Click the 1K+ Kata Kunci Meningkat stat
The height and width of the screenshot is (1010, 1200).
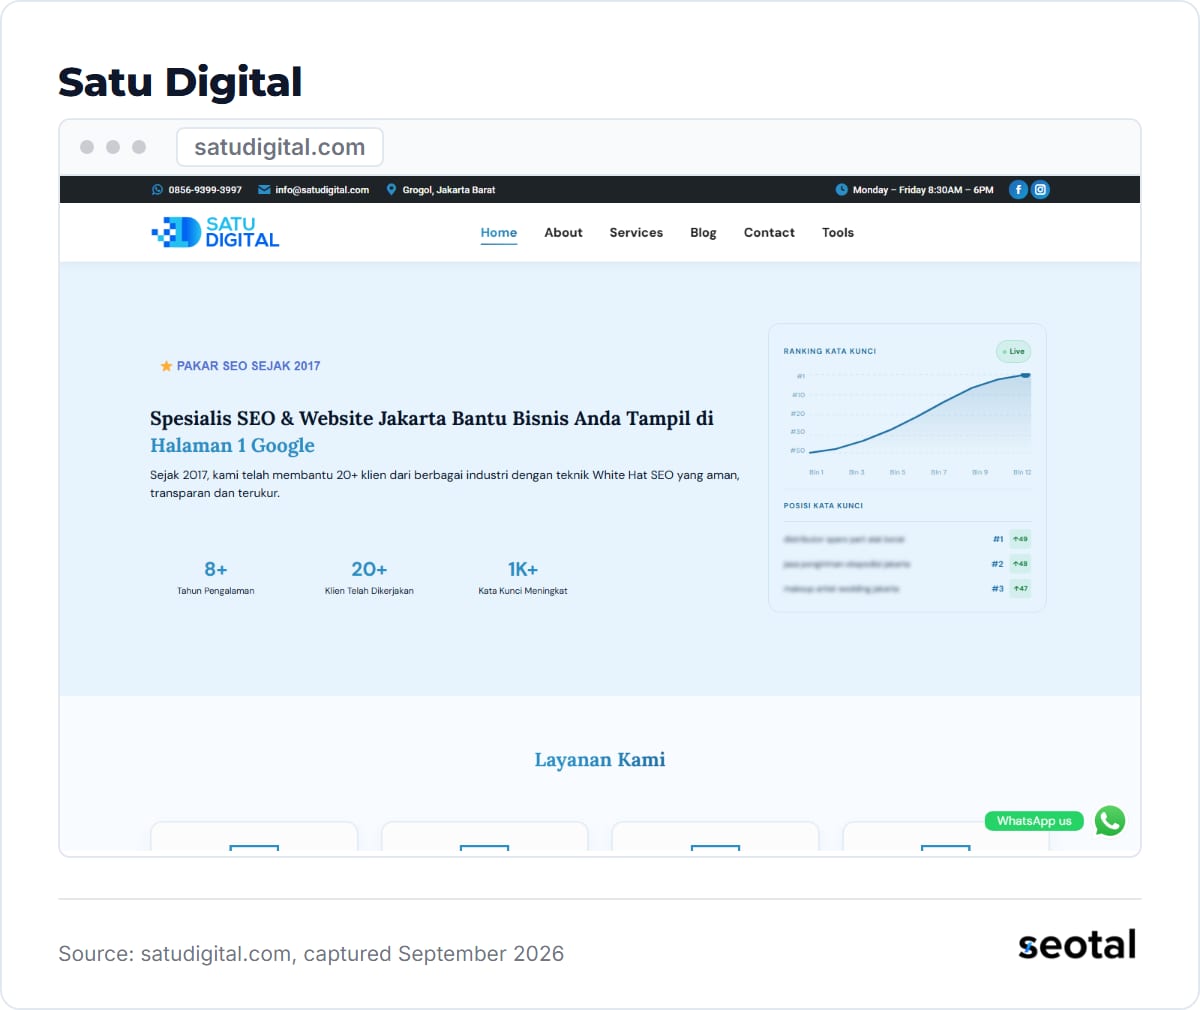pos(523,578)
